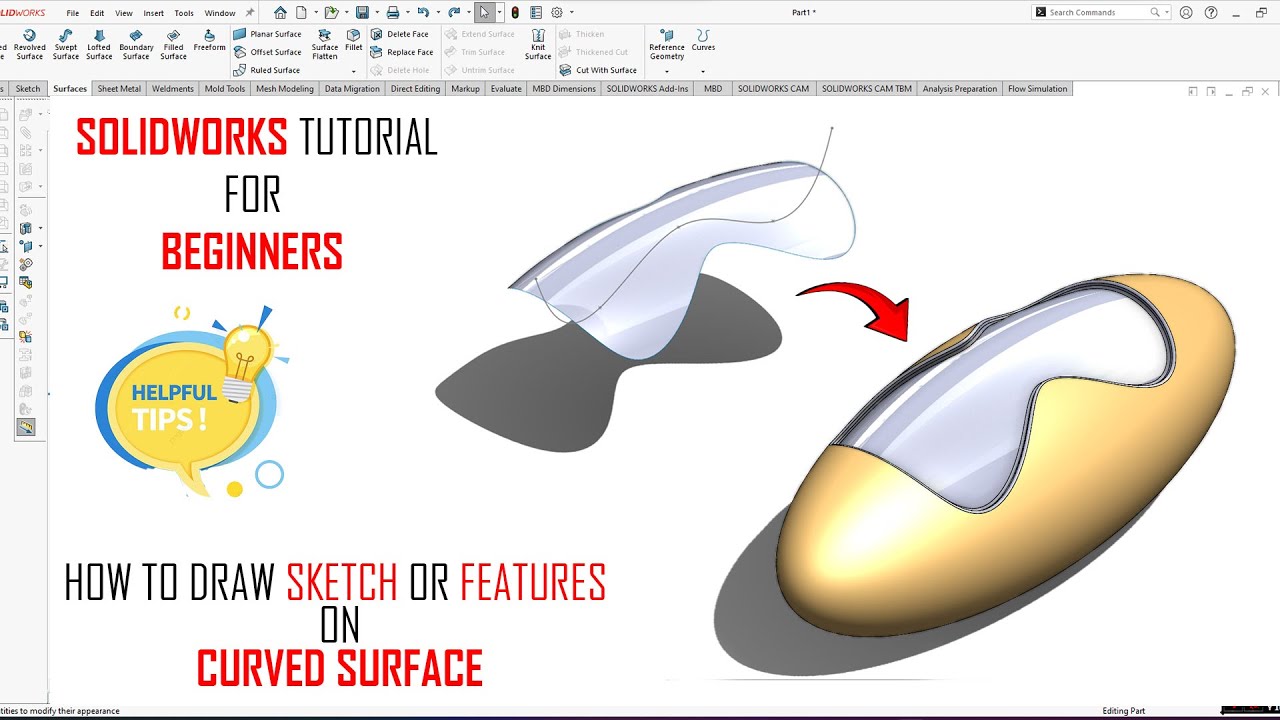Screen dimensions: 1280x720
Task: Open the Tools menu
Action: tap(184, 13)
